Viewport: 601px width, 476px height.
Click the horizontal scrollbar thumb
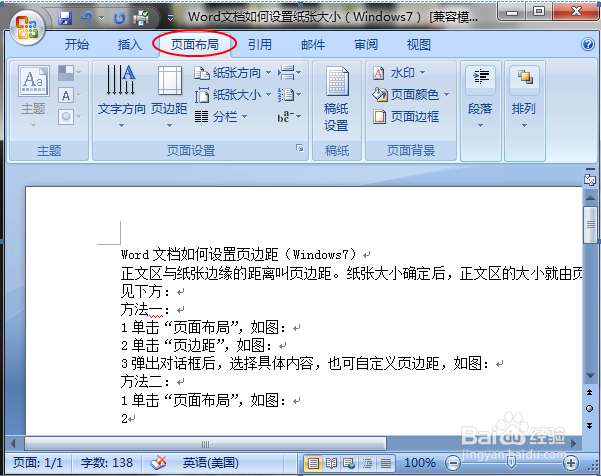(205, 444)
